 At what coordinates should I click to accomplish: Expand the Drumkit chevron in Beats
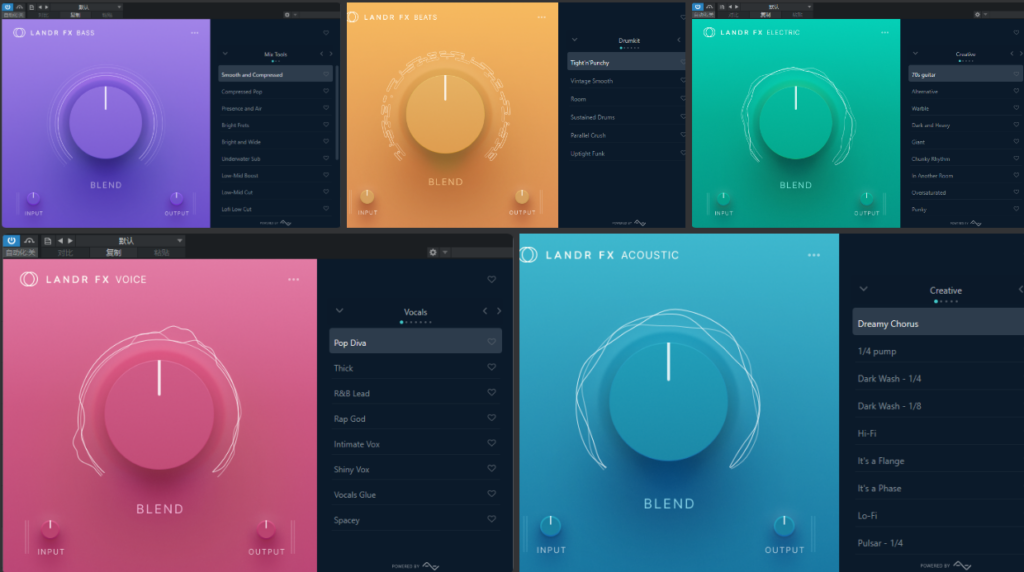tap(575, 40)
